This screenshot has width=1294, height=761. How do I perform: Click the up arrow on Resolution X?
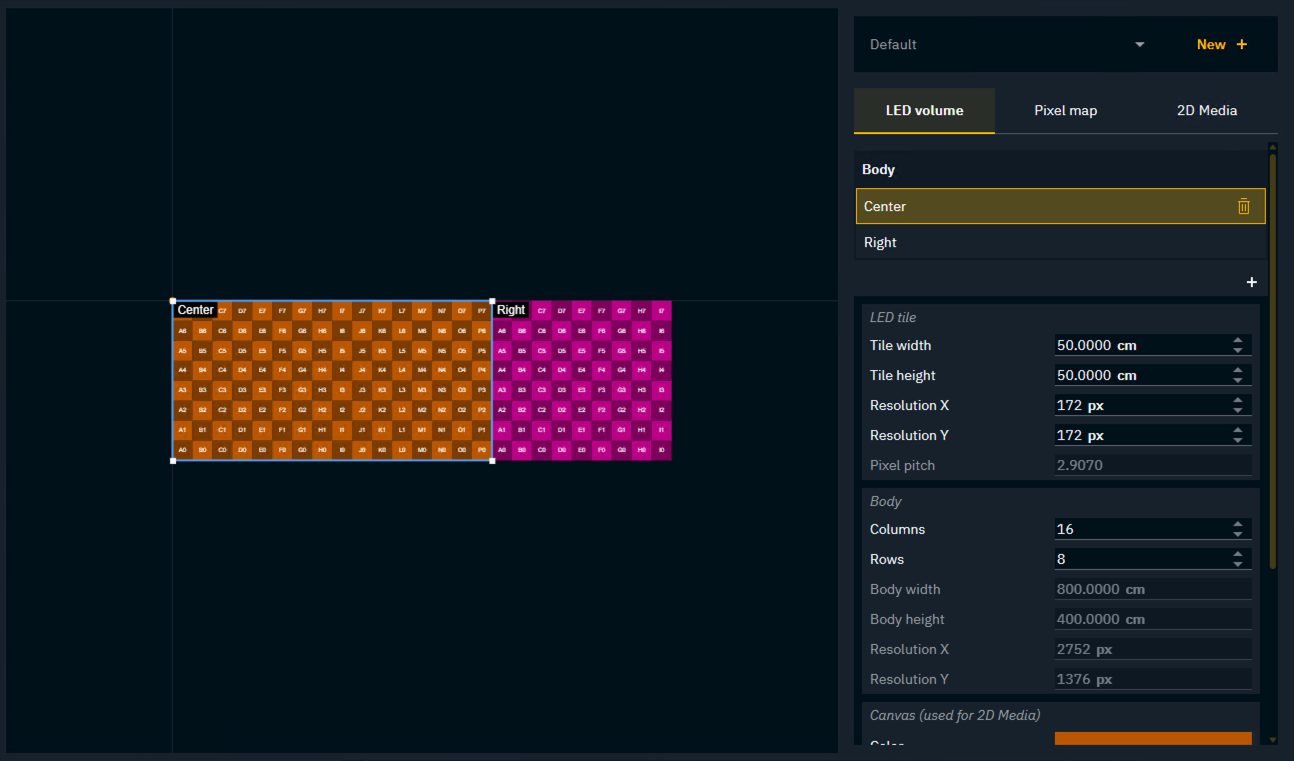(1240, 401)
